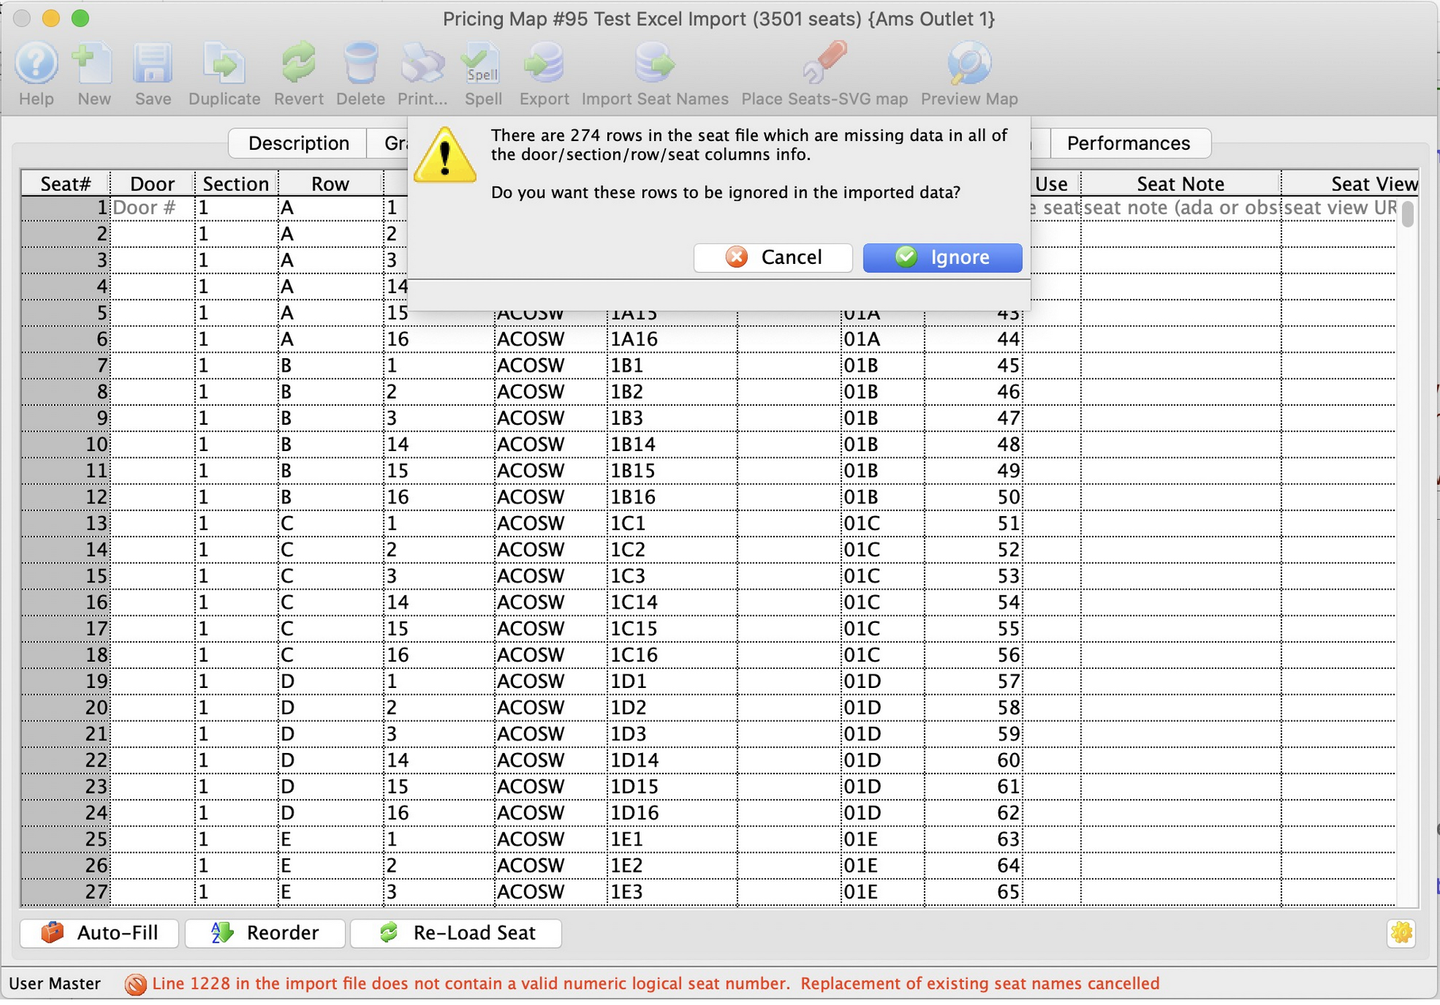Select the 01B cell in seat row 9
1440x1005 pixels.
pos(882,418)
